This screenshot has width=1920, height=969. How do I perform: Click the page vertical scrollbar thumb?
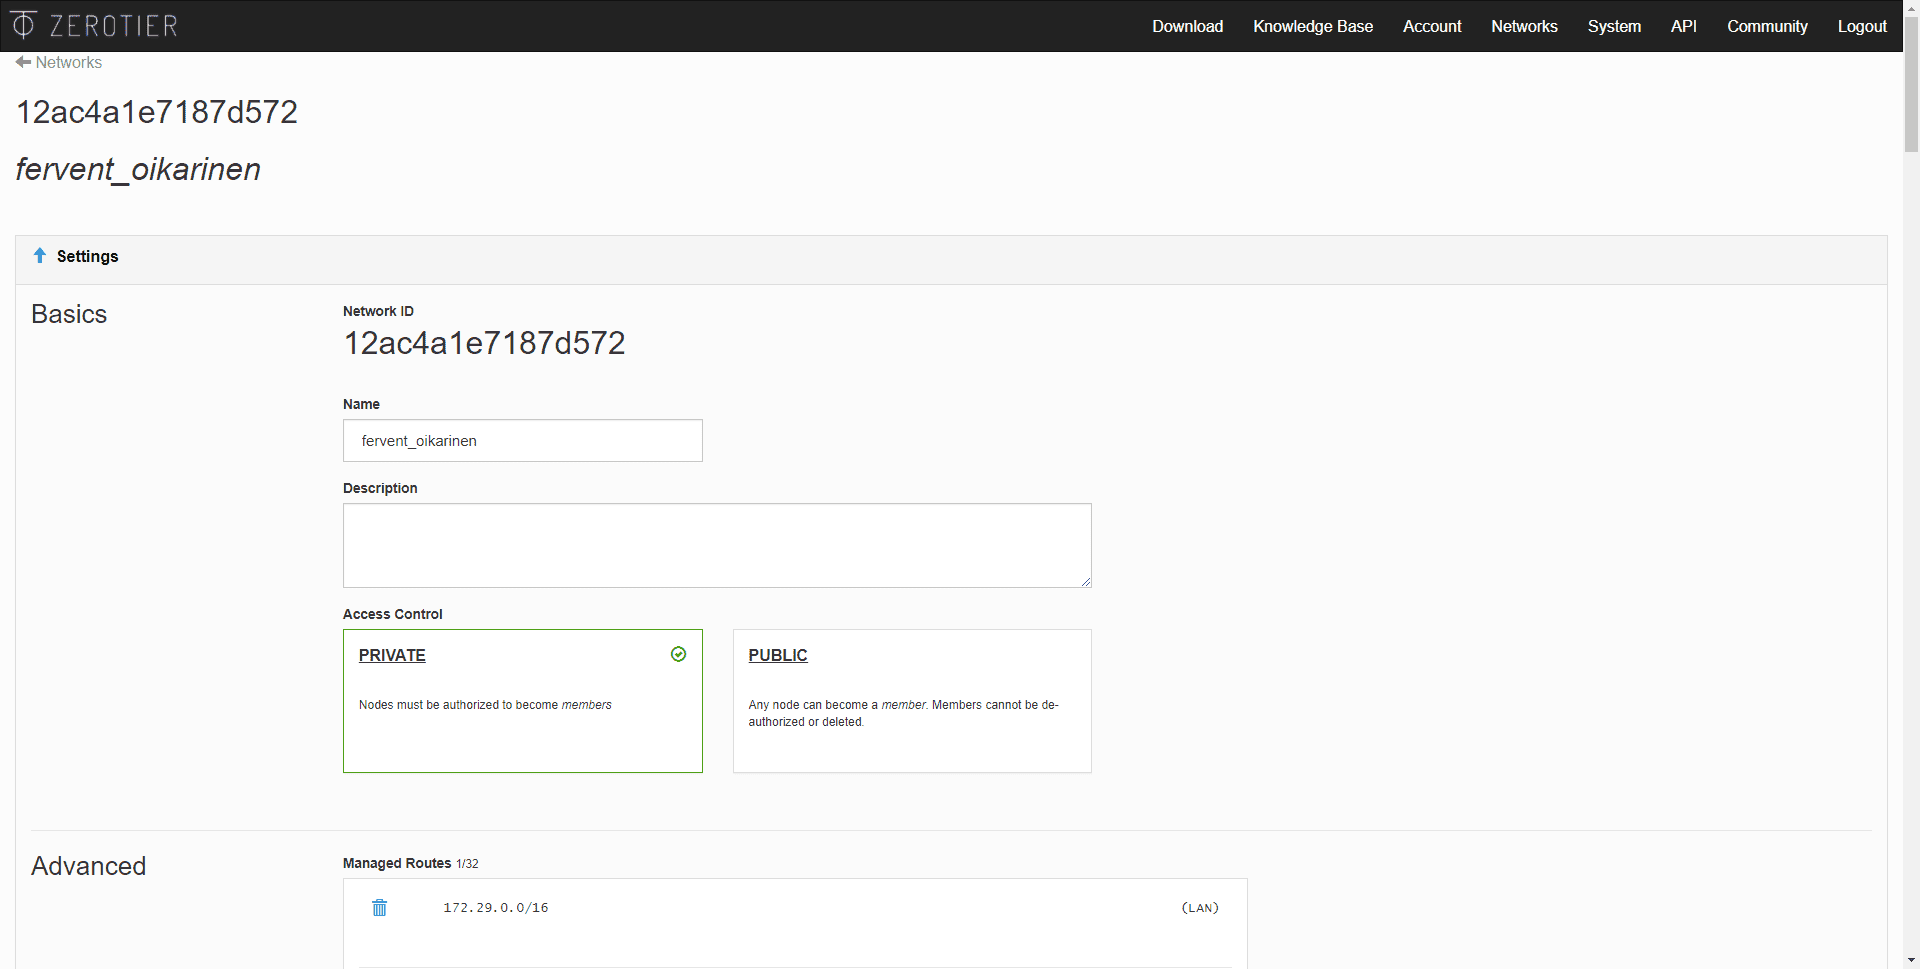1911,85
